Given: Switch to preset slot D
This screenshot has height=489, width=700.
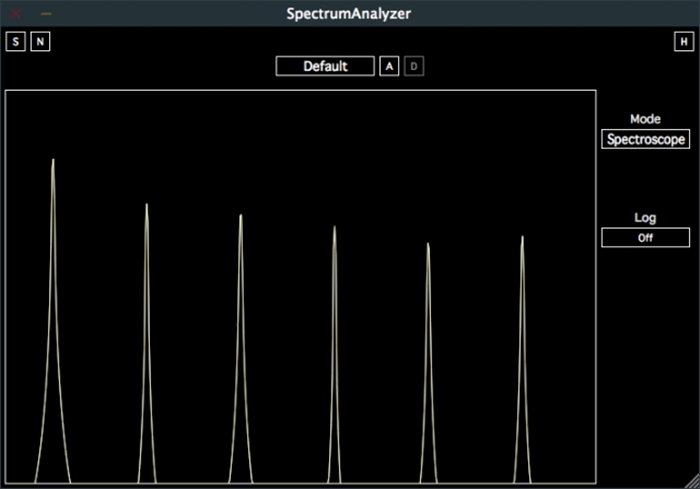Looking at the screenshot, I should [x=414, y=66].
